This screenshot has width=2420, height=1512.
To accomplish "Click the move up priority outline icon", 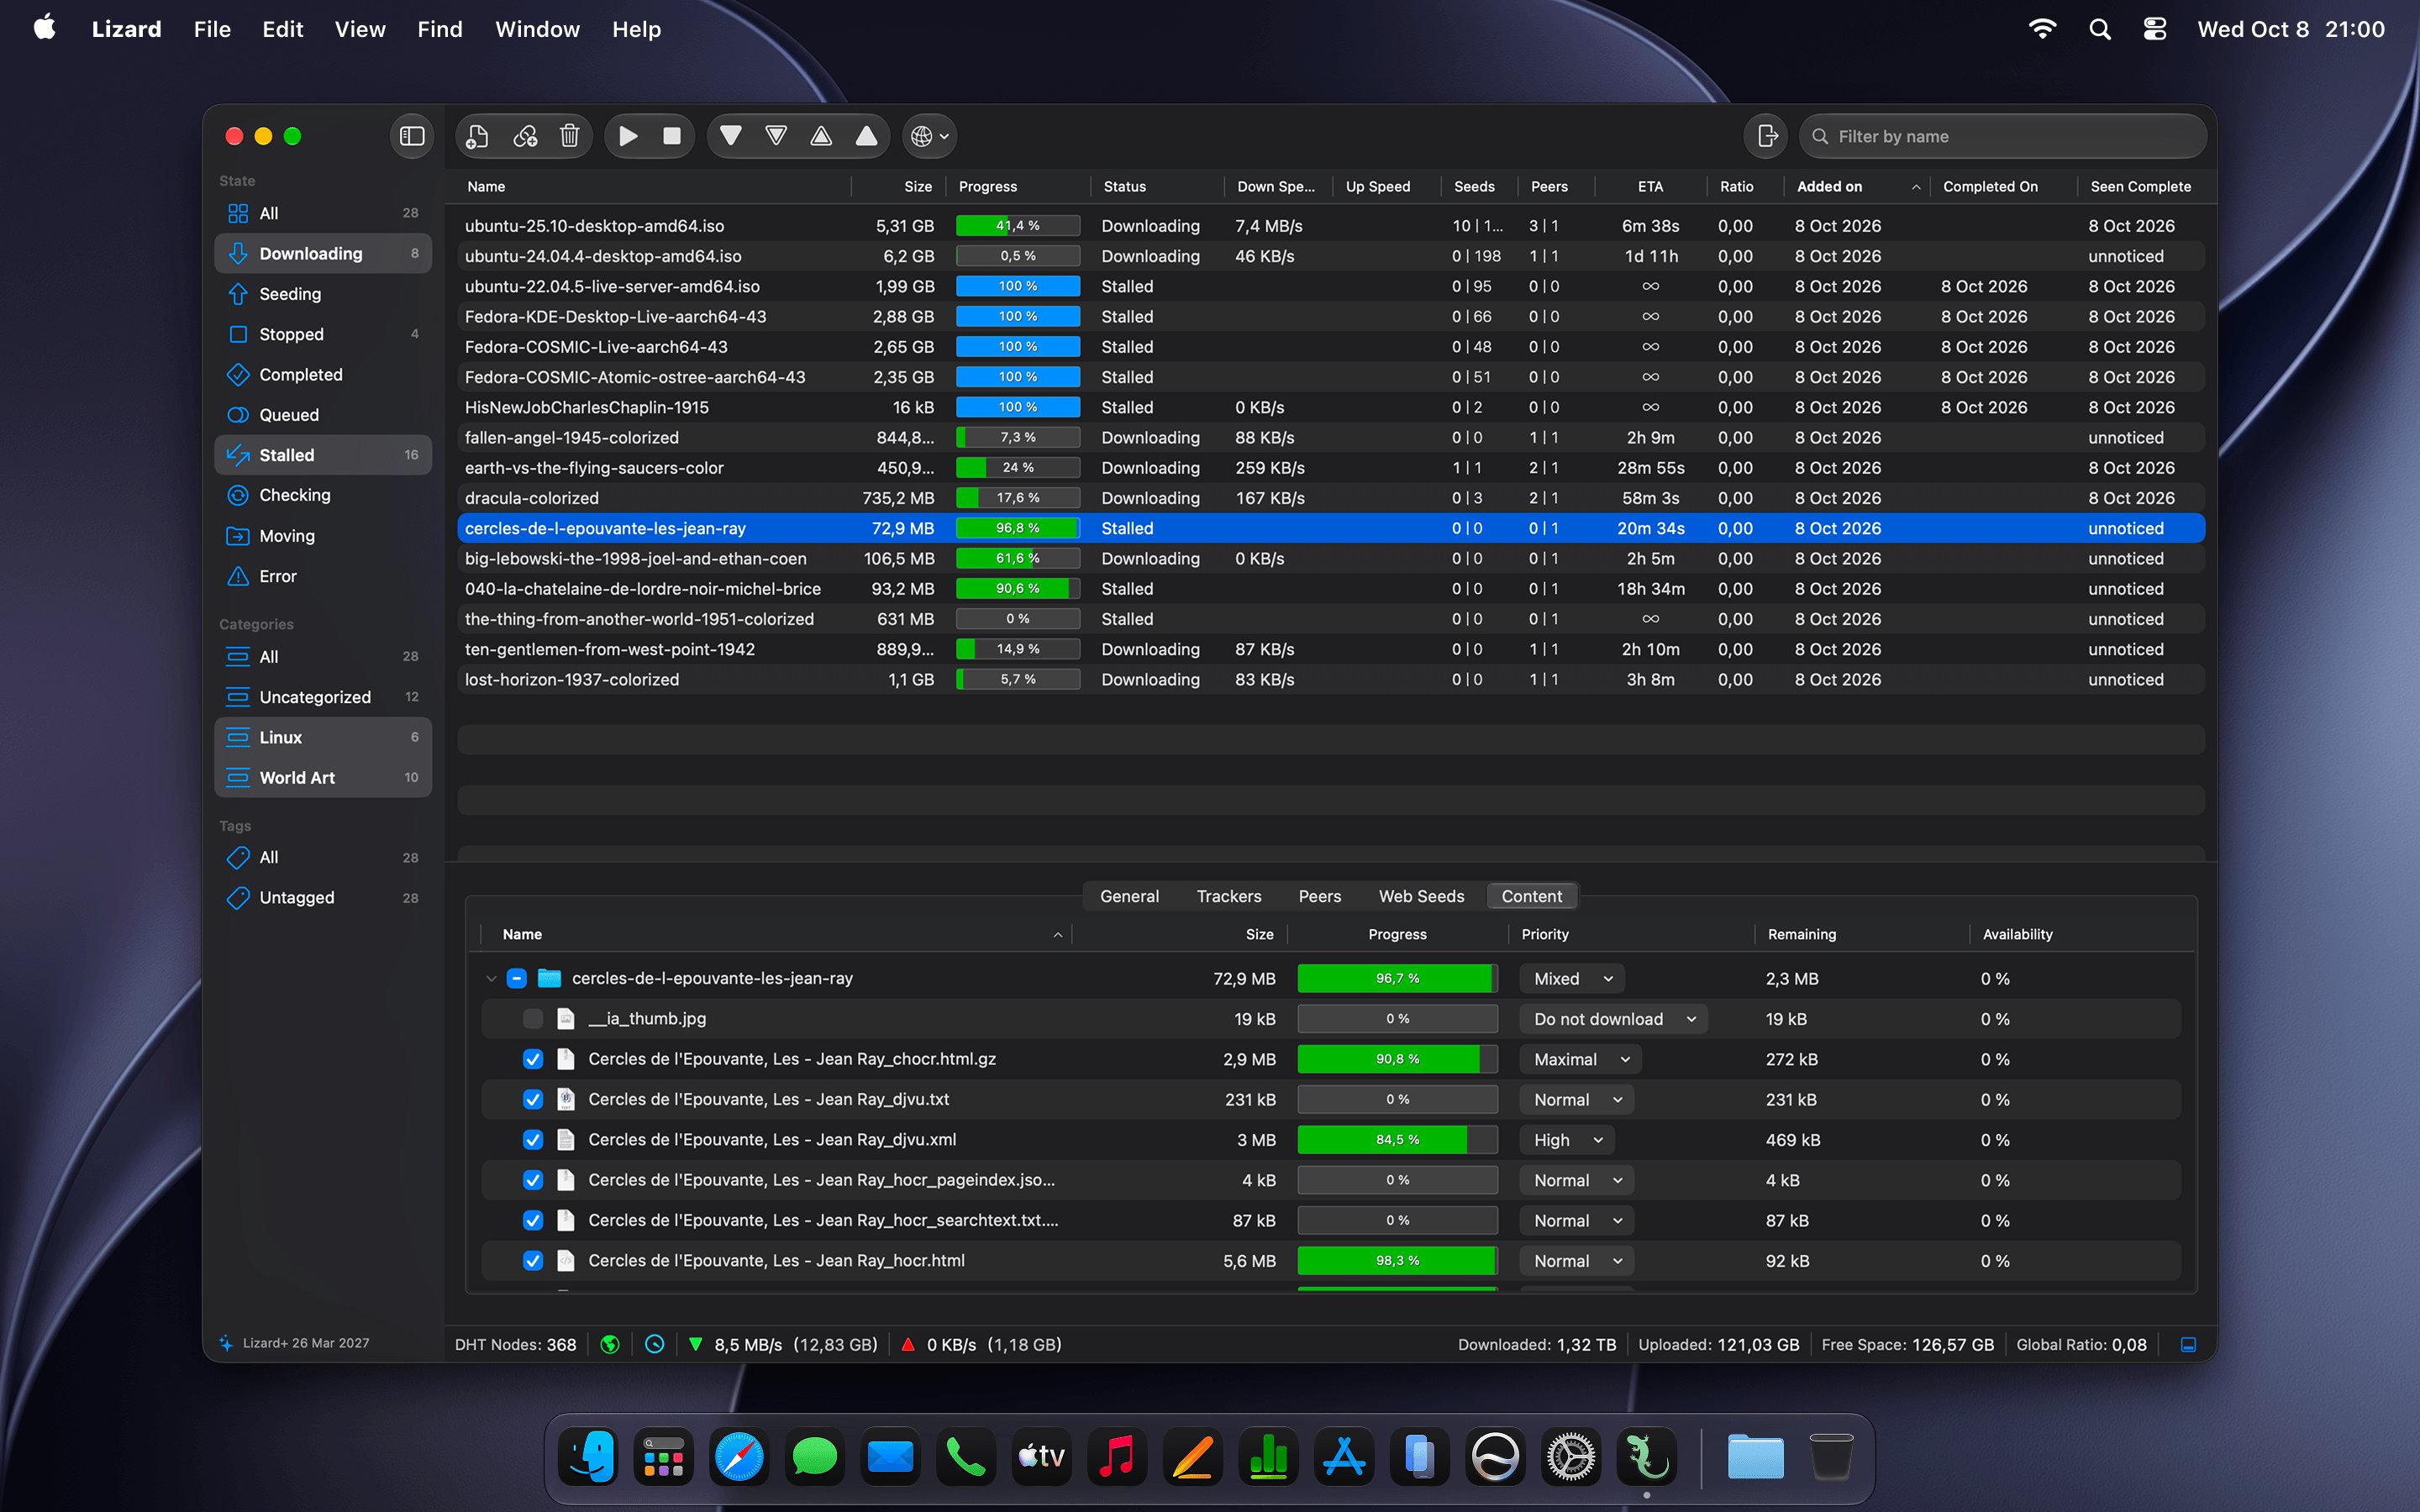I will point(821,136).
